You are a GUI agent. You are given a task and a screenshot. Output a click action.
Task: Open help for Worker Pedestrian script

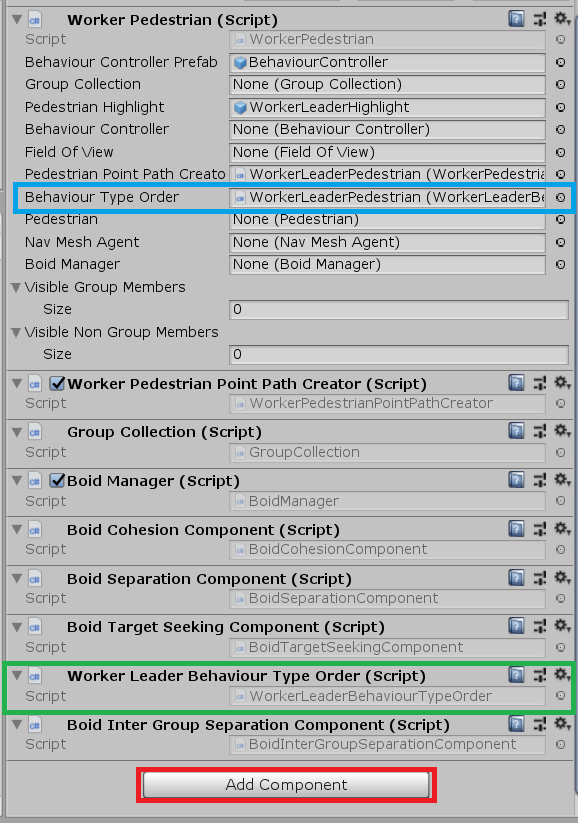point(516,19)
